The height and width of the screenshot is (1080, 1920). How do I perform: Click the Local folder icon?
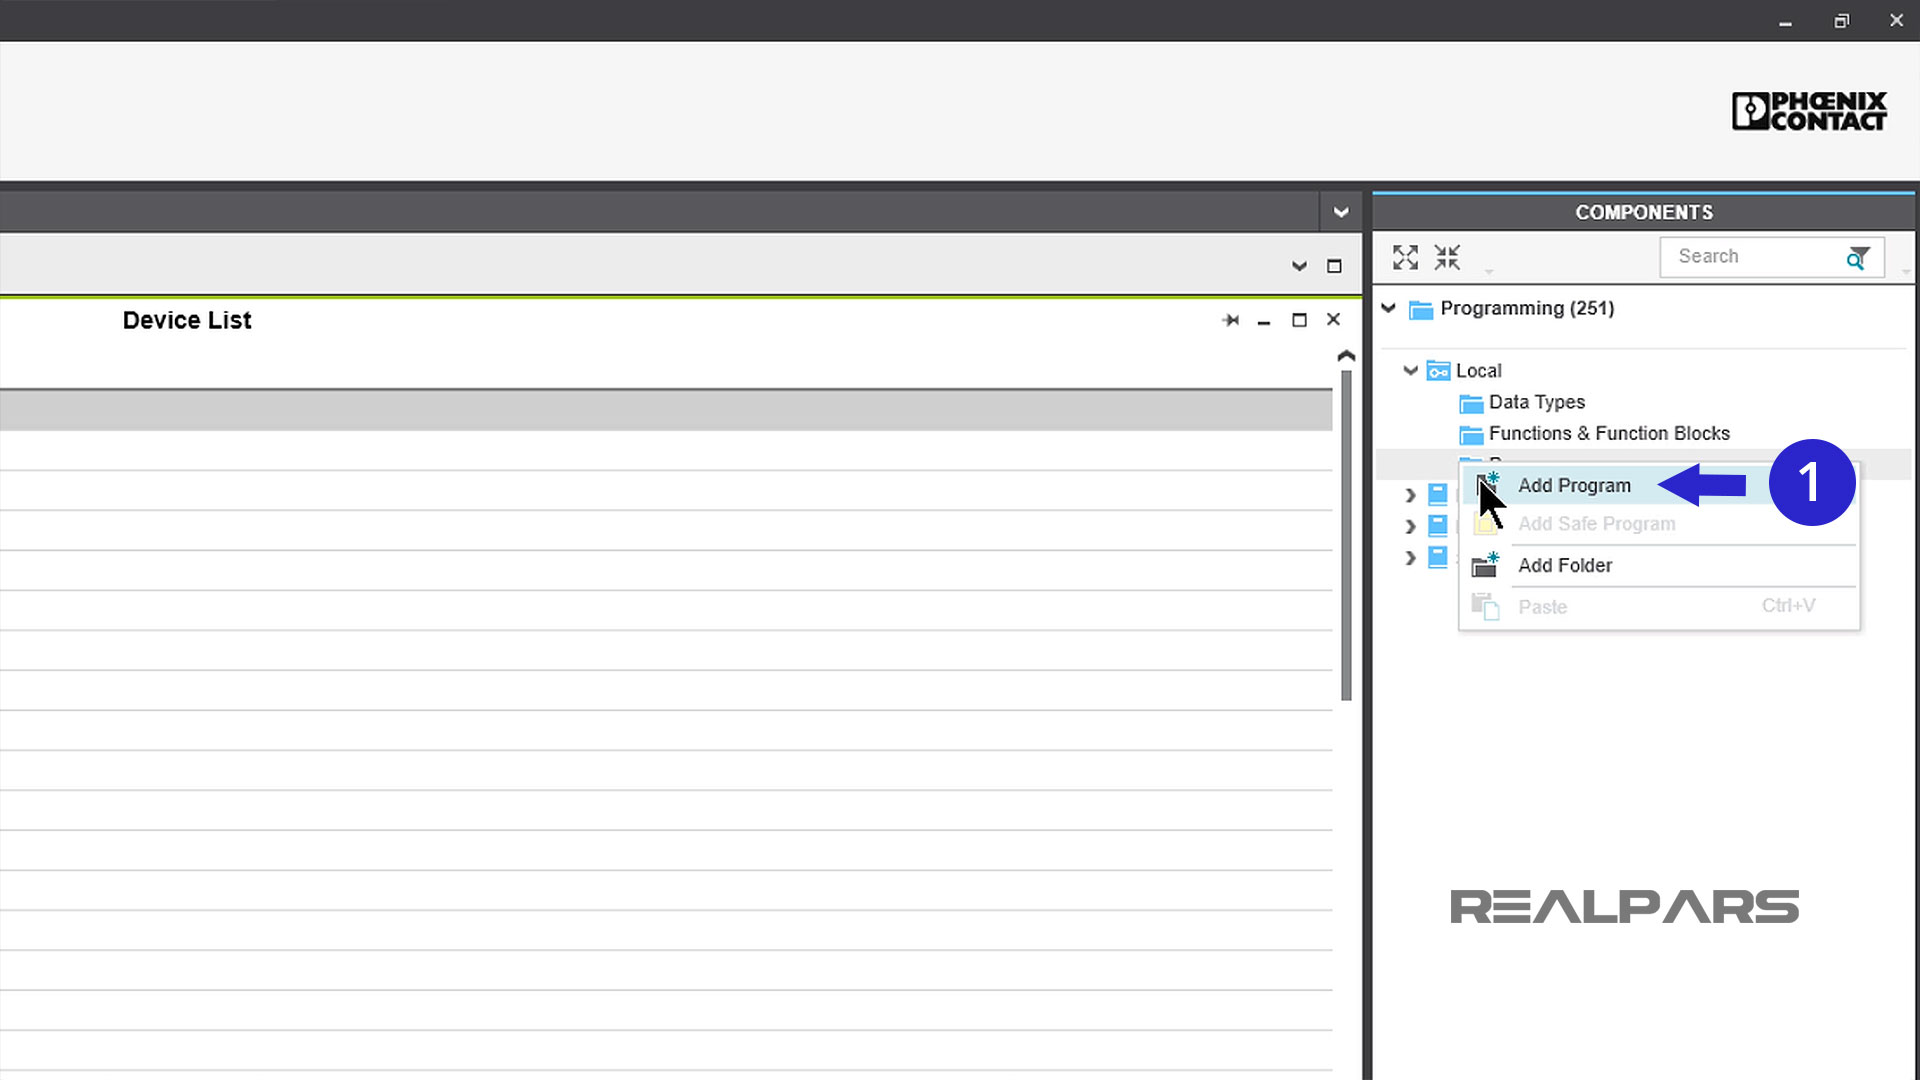click(1439, 369)
